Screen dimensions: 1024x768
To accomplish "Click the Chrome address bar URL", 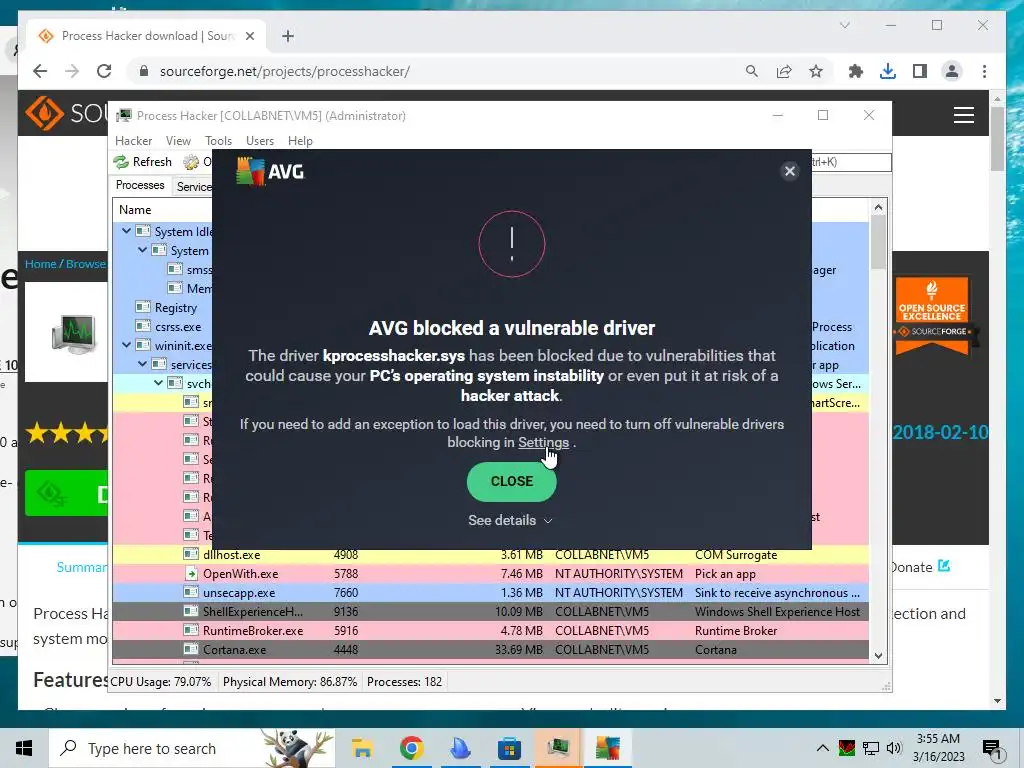I will [285, 71].
